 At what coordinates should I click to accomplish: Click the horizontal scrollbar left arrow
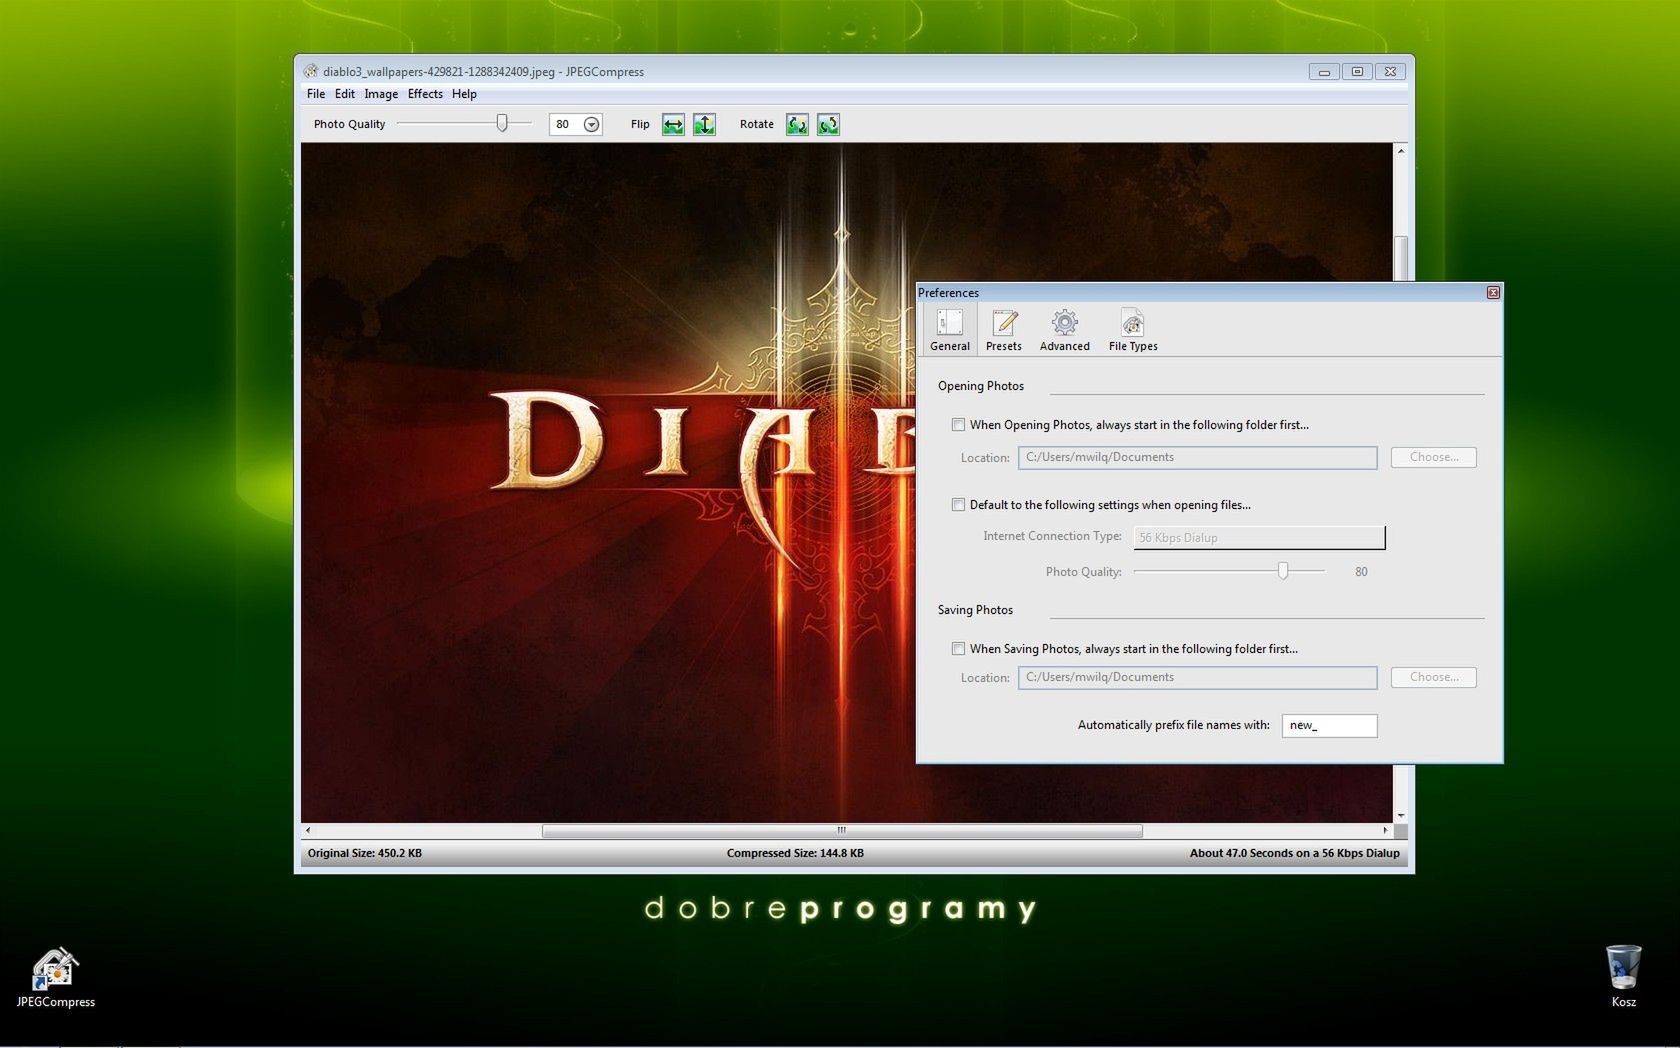[x=308, y=830]
